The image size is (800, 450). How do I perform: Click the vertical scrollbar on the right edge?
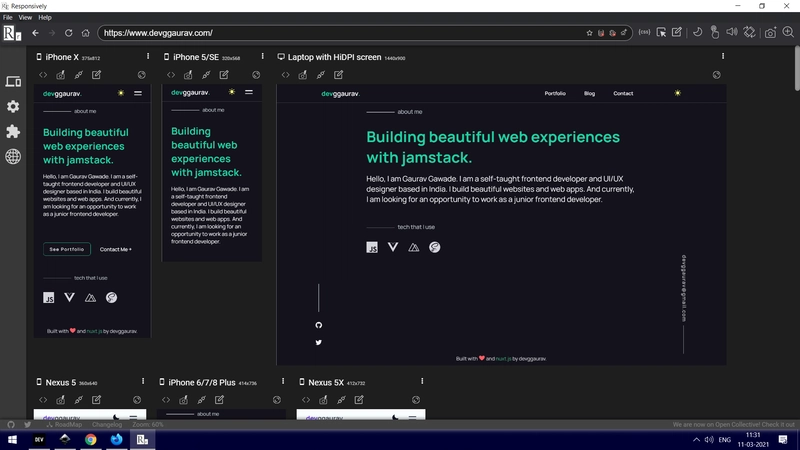[797, 68]
